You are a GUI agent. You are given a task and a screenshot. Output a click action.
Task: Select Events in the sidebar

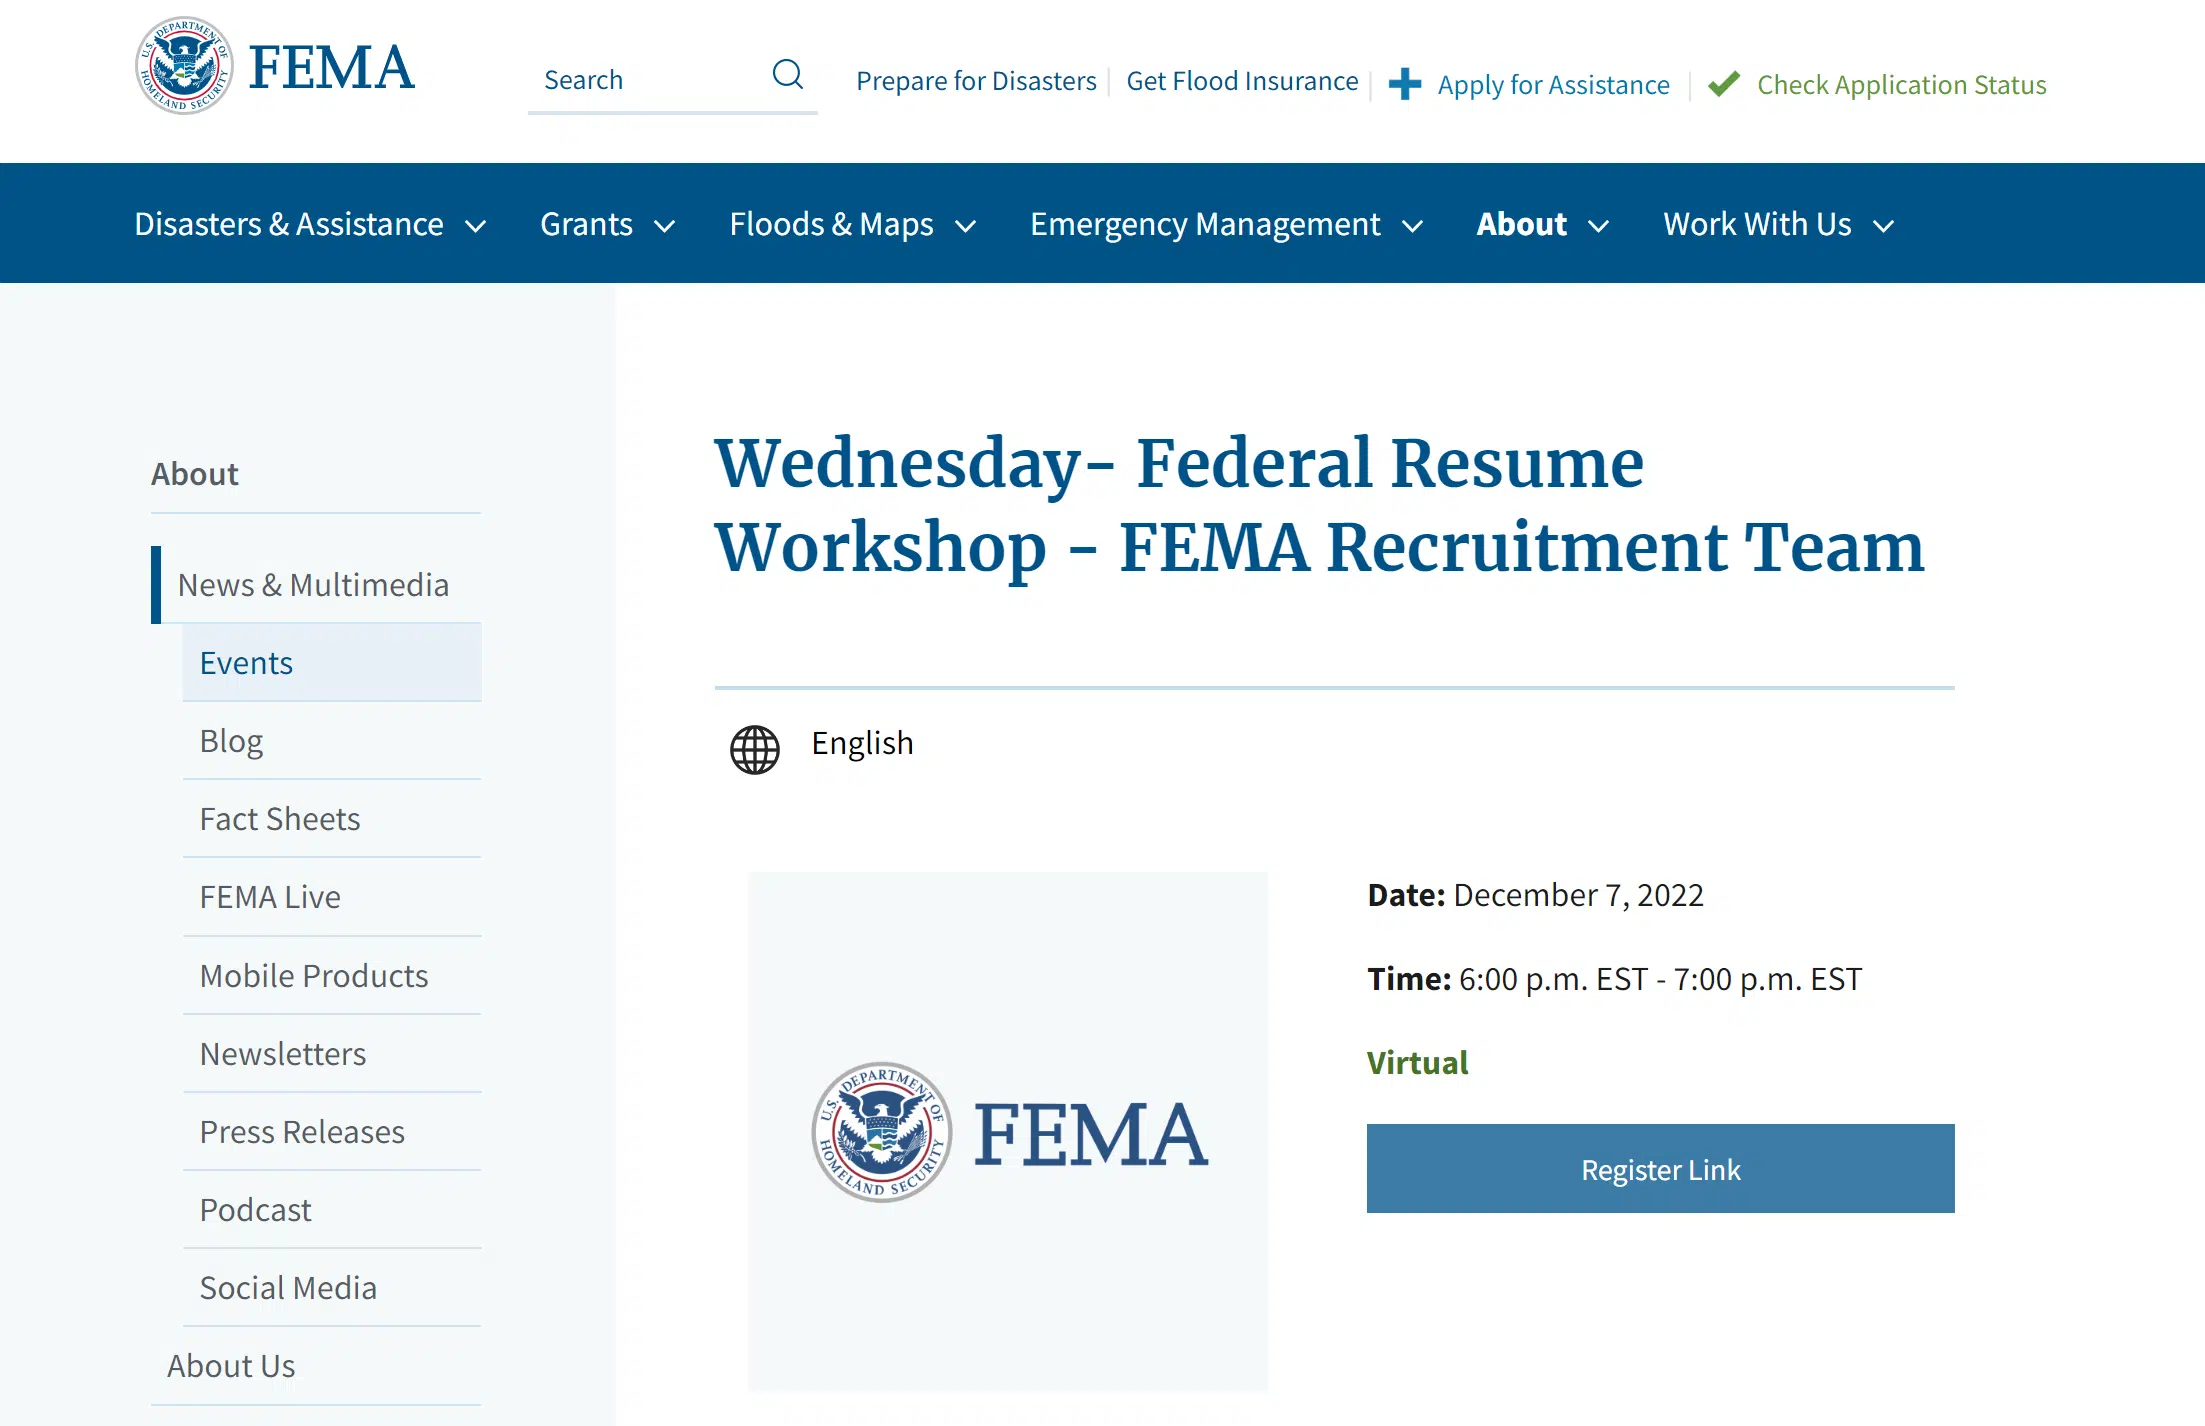pos(332,663)
